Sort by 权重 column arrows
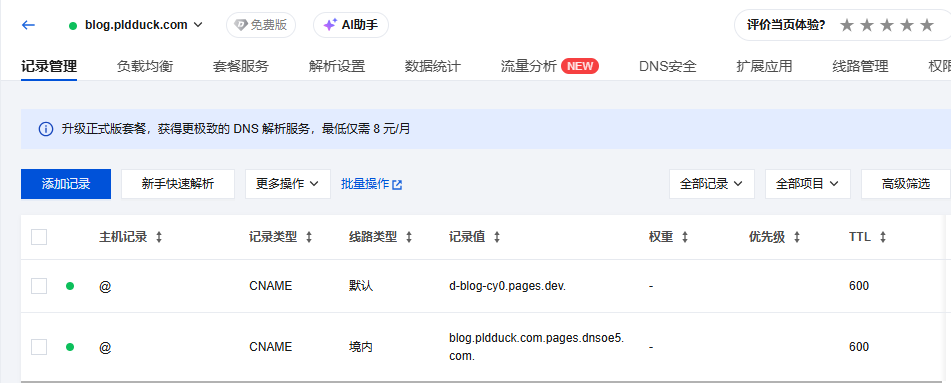This screenshot has height=383, width=951. tap(685, 237)
